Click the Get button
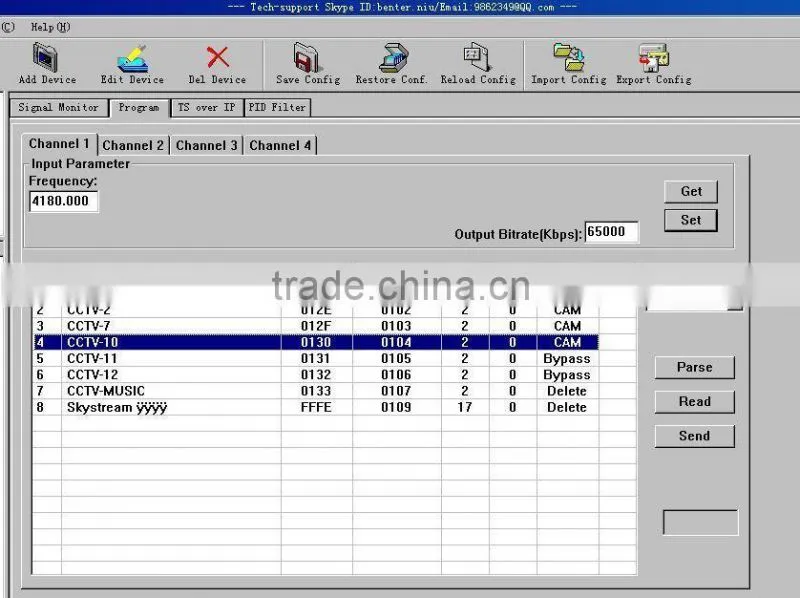Viewport: 800px width, 598px height. 691,191
